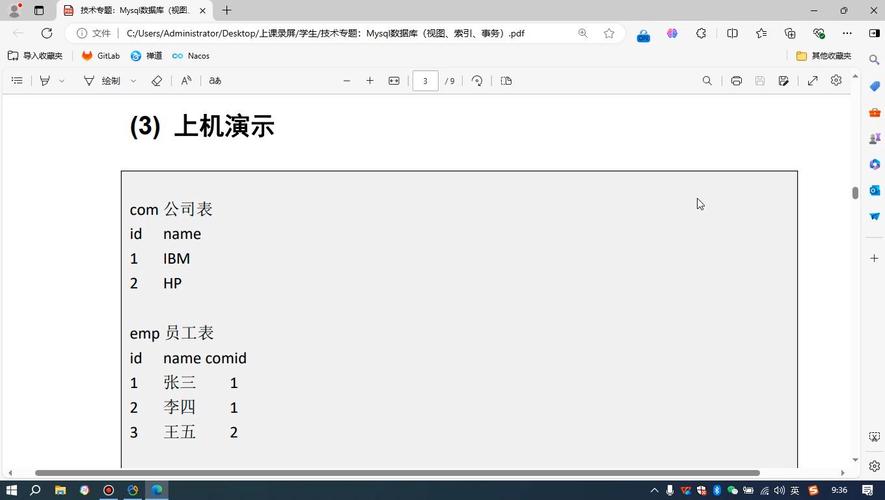This screenshot has height=500, width=885.
Task: Close the Mysql数据库 PDF tab
Action: tap(203, 10)
